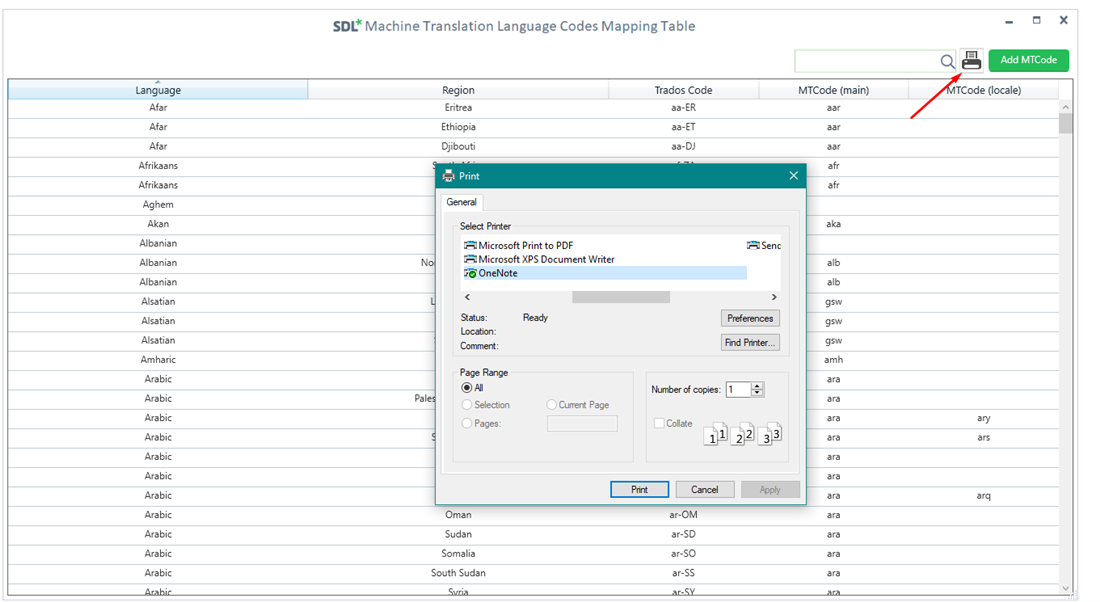Select the Oman region cell
Image resolution: width=1100 pixels, height=602 pixels.
click(x=458, y=515)
